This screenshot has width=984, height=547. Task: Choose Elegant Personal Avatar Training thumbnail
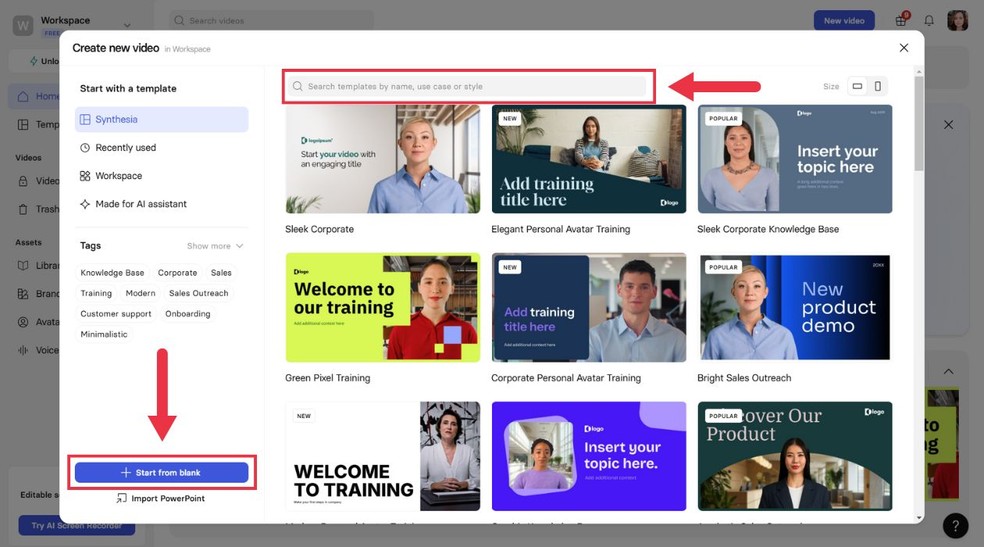(589, 159)
